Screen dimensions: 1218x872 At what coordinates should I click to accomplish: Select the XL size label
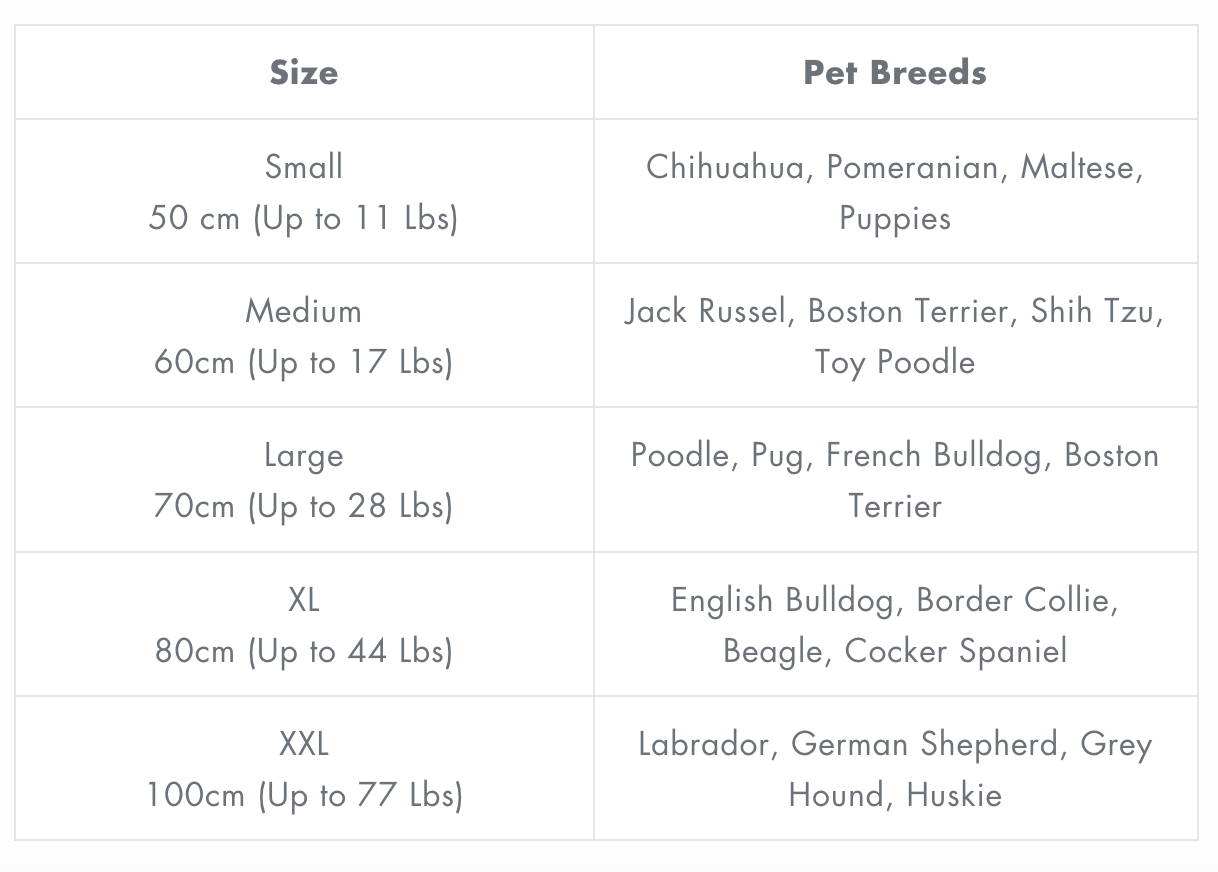pyautogui.click(x=304, y=600)
